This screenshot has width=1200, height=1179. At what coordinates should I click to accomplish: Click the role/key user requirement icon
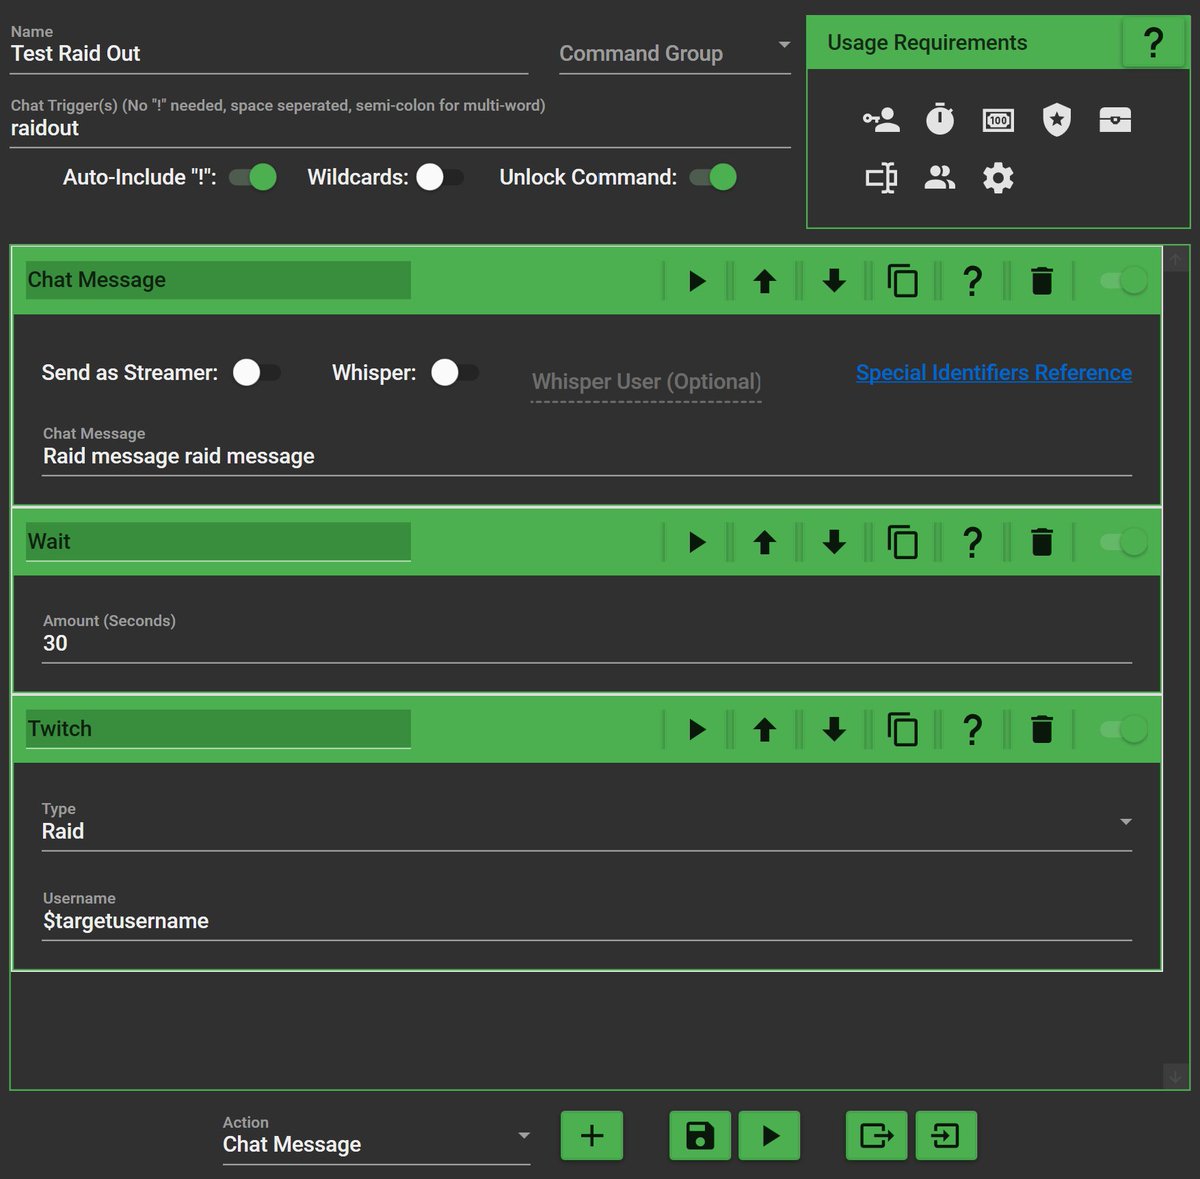tap(881, 120)
